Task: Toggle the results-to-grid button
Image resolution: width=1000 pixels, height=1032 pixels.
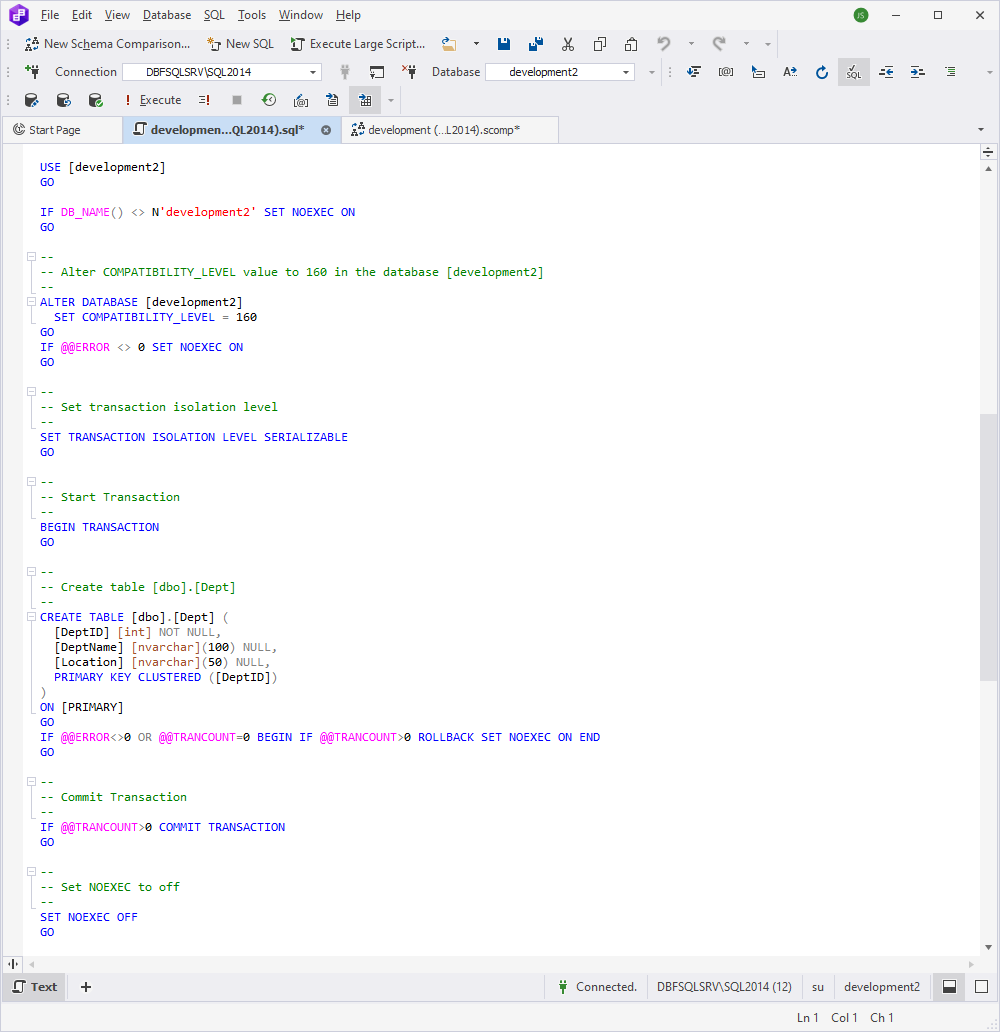Action: tap(365, 100)
